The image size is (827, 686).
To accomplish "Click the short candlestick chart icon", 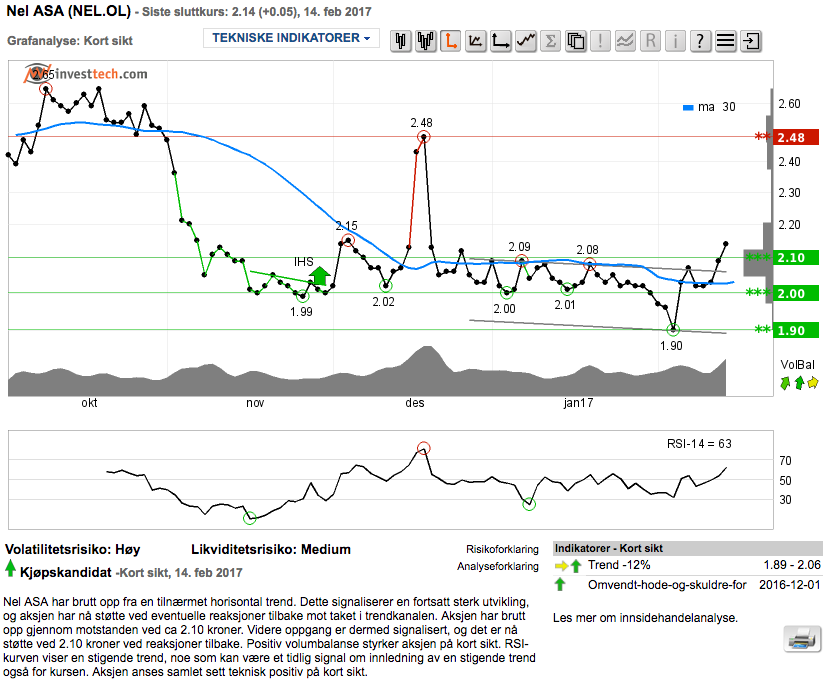I will (401, 41).
